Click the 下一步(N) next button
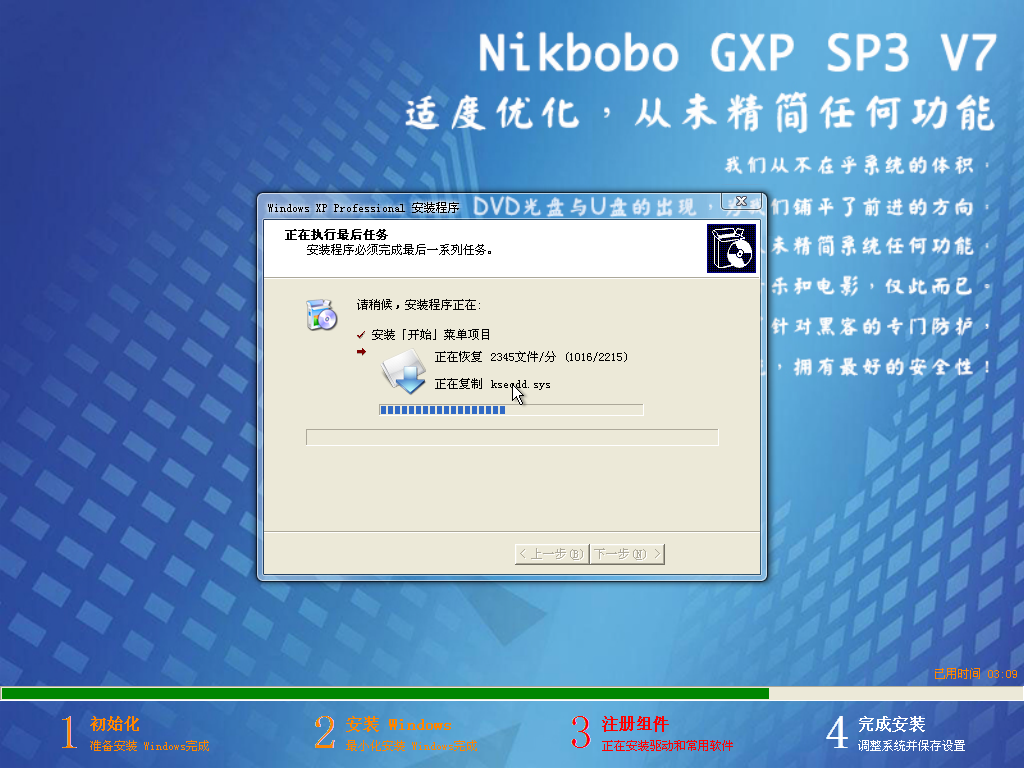 coord(627,554)
